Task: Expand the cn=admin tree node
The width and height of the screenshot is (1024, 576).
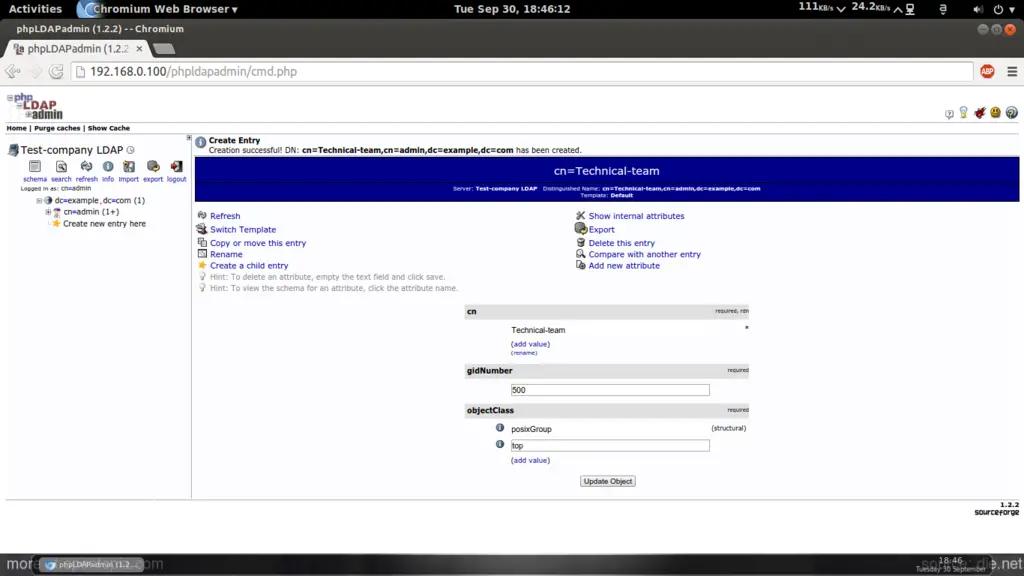Action: [48, 212]
